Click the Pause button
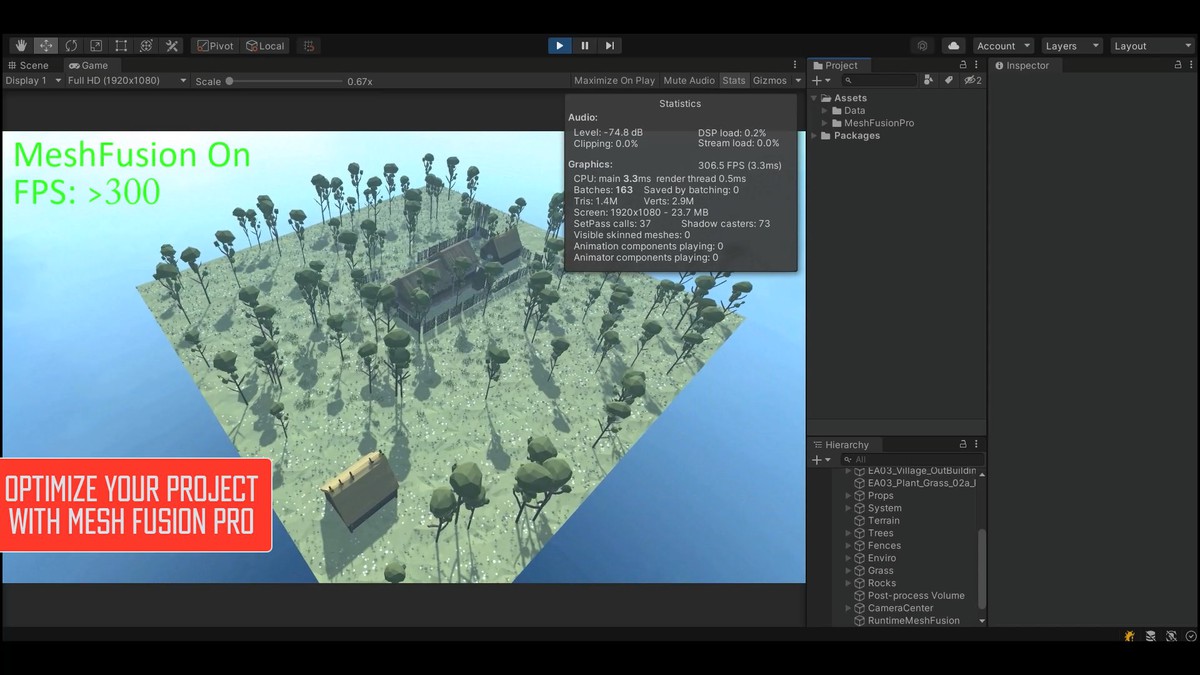 585,46
